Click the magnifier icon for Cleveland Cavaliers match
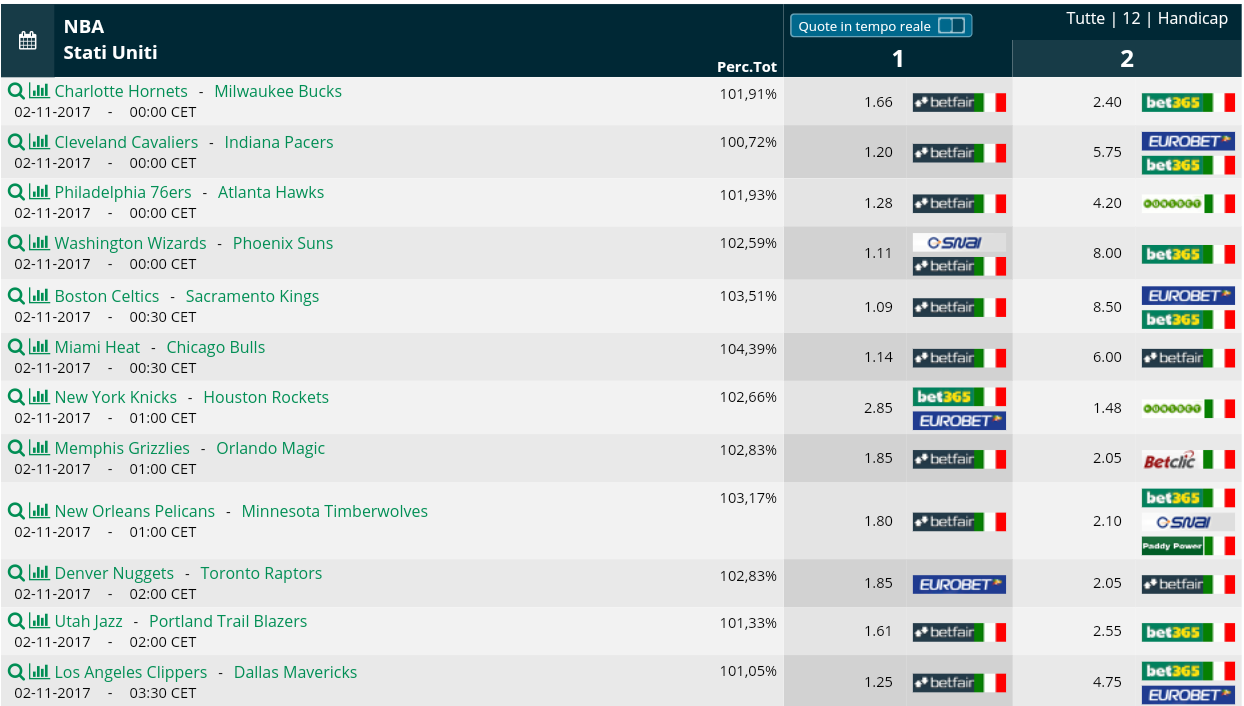This screenshot has height=706, width=1244. (16, 142)
